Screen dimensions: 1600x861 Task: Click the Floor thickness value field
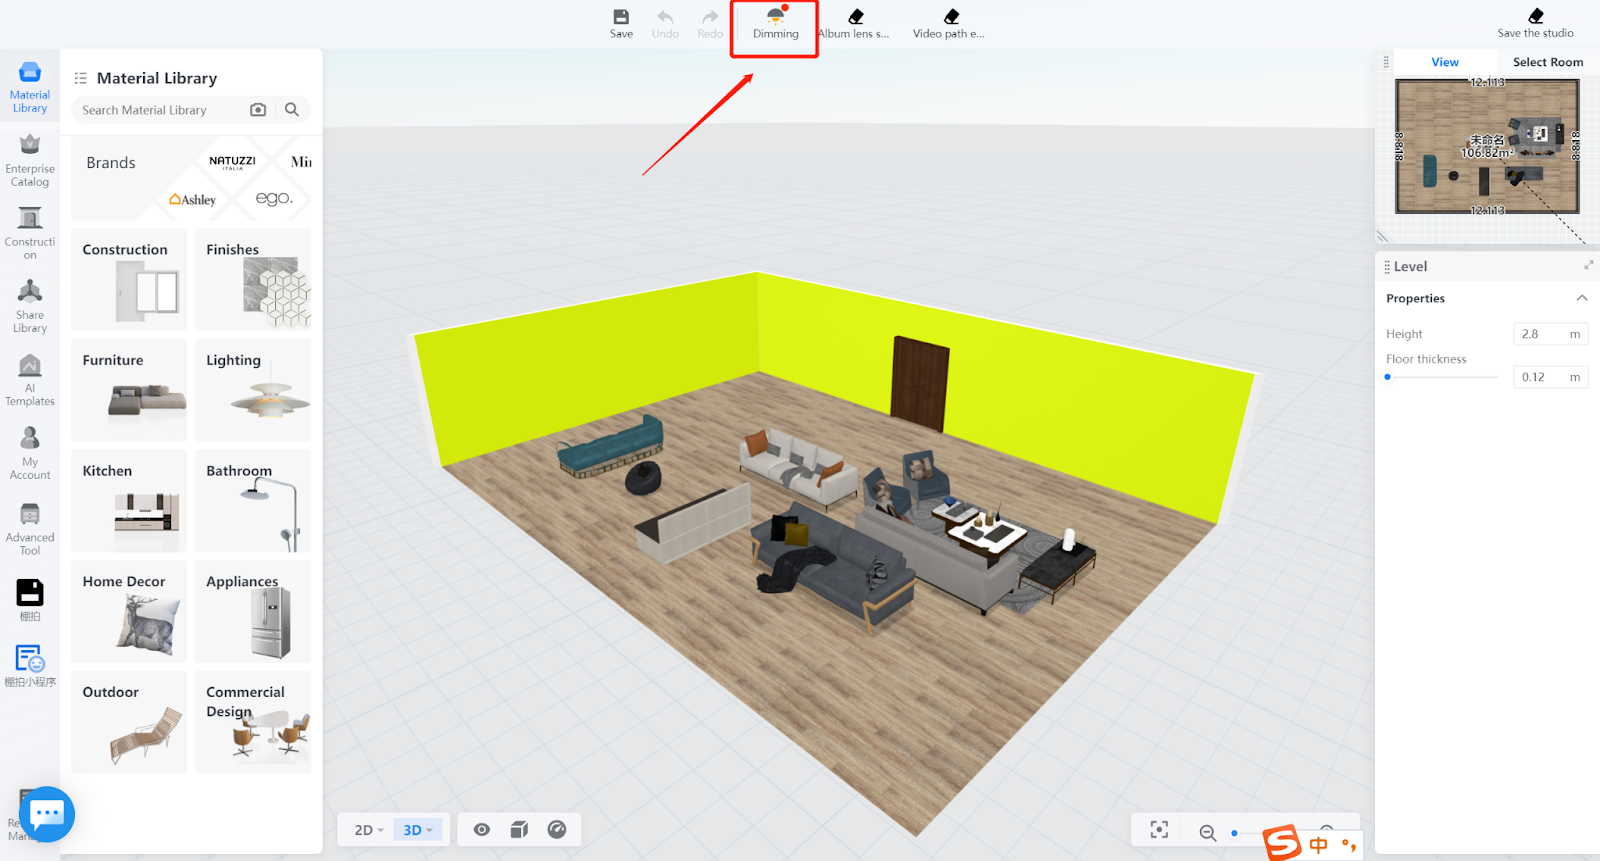[x=1551, y=377]
